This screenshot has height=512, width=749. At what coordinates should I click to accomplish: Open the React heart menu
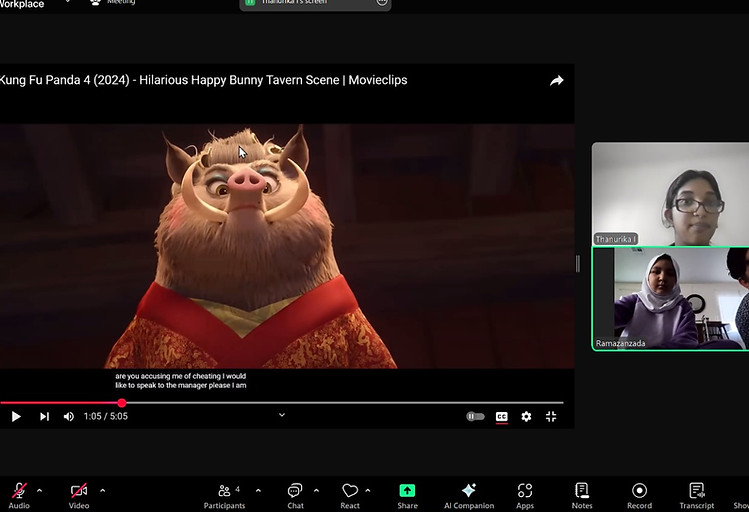(350, 495)
